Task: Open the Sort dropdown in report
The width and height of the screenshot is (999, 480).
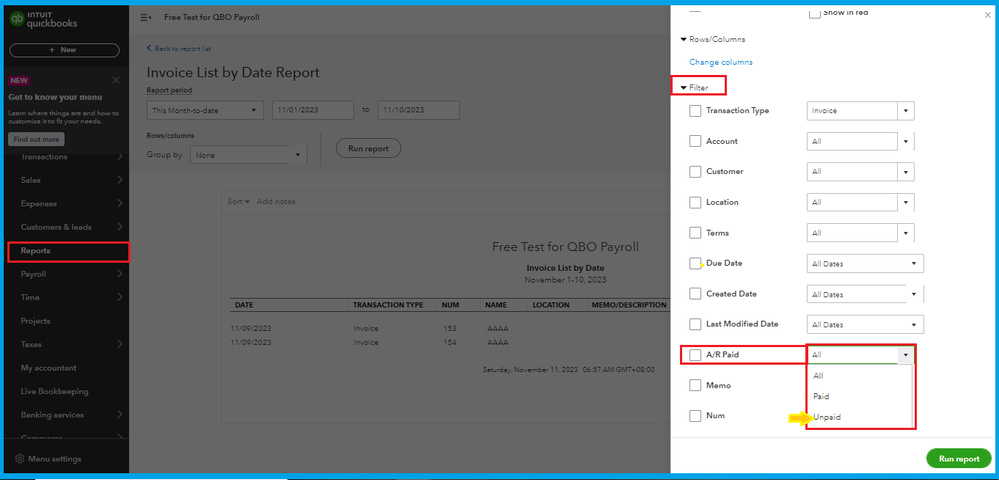Action: (238, 201)
